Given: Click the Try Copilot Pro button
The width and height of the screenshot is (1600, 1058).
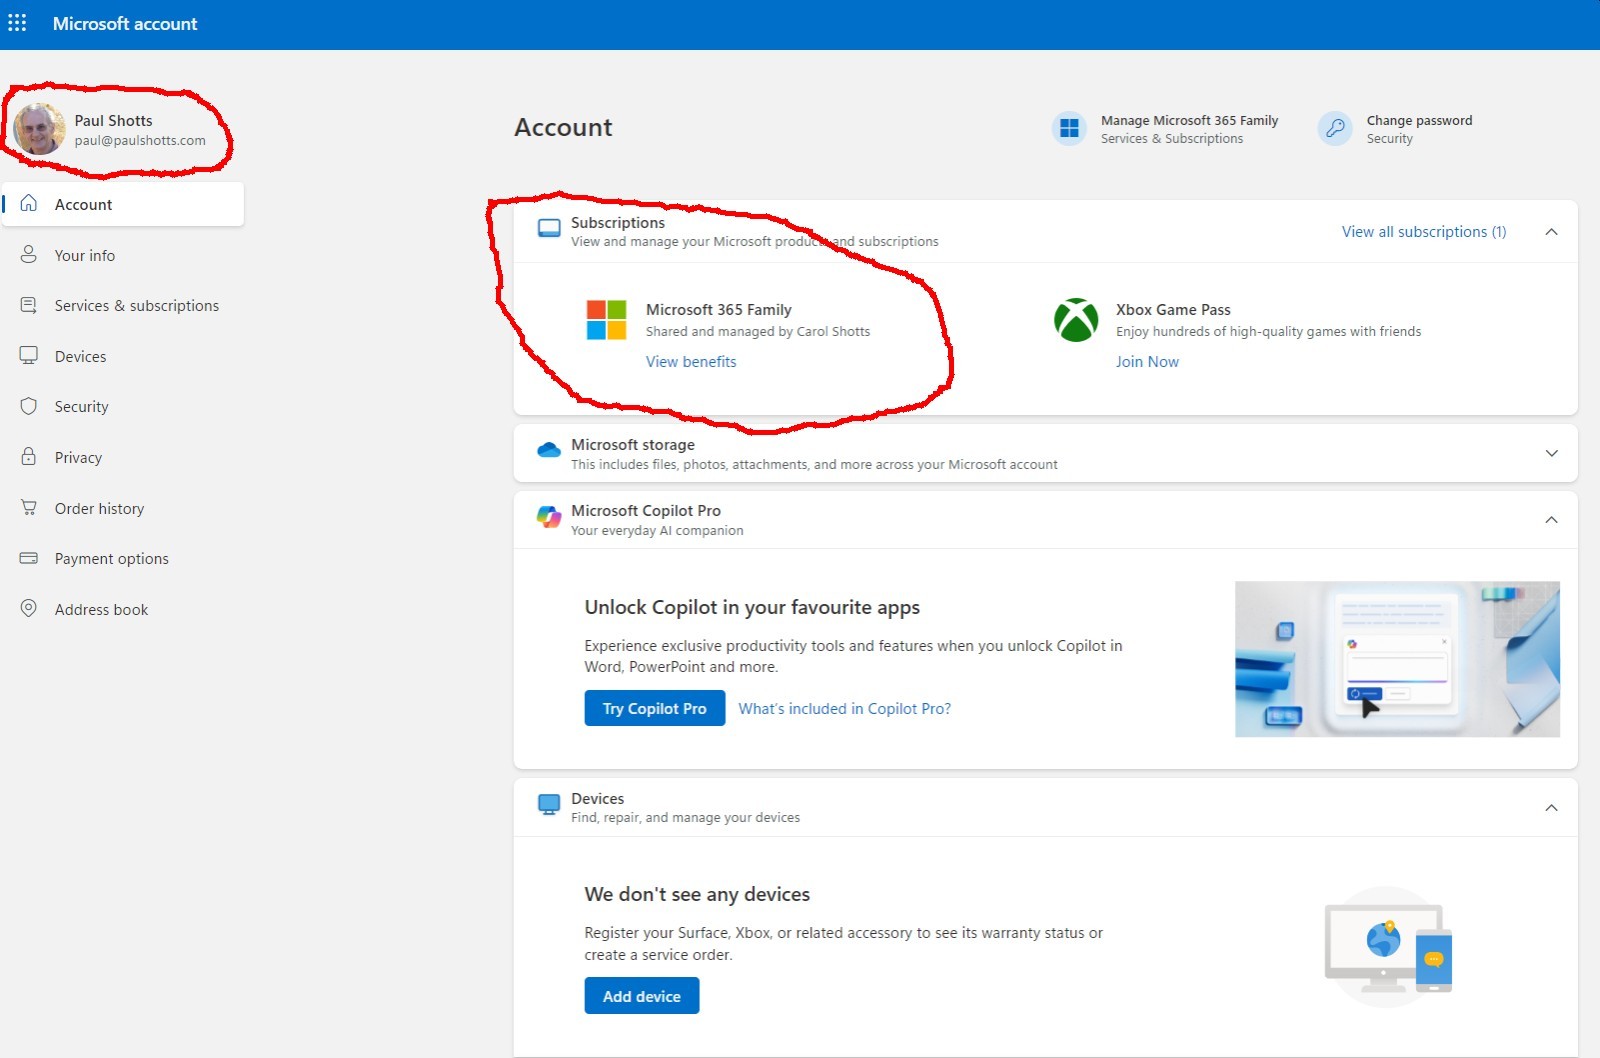Looking at the screenshot, I should coord(655,708).
